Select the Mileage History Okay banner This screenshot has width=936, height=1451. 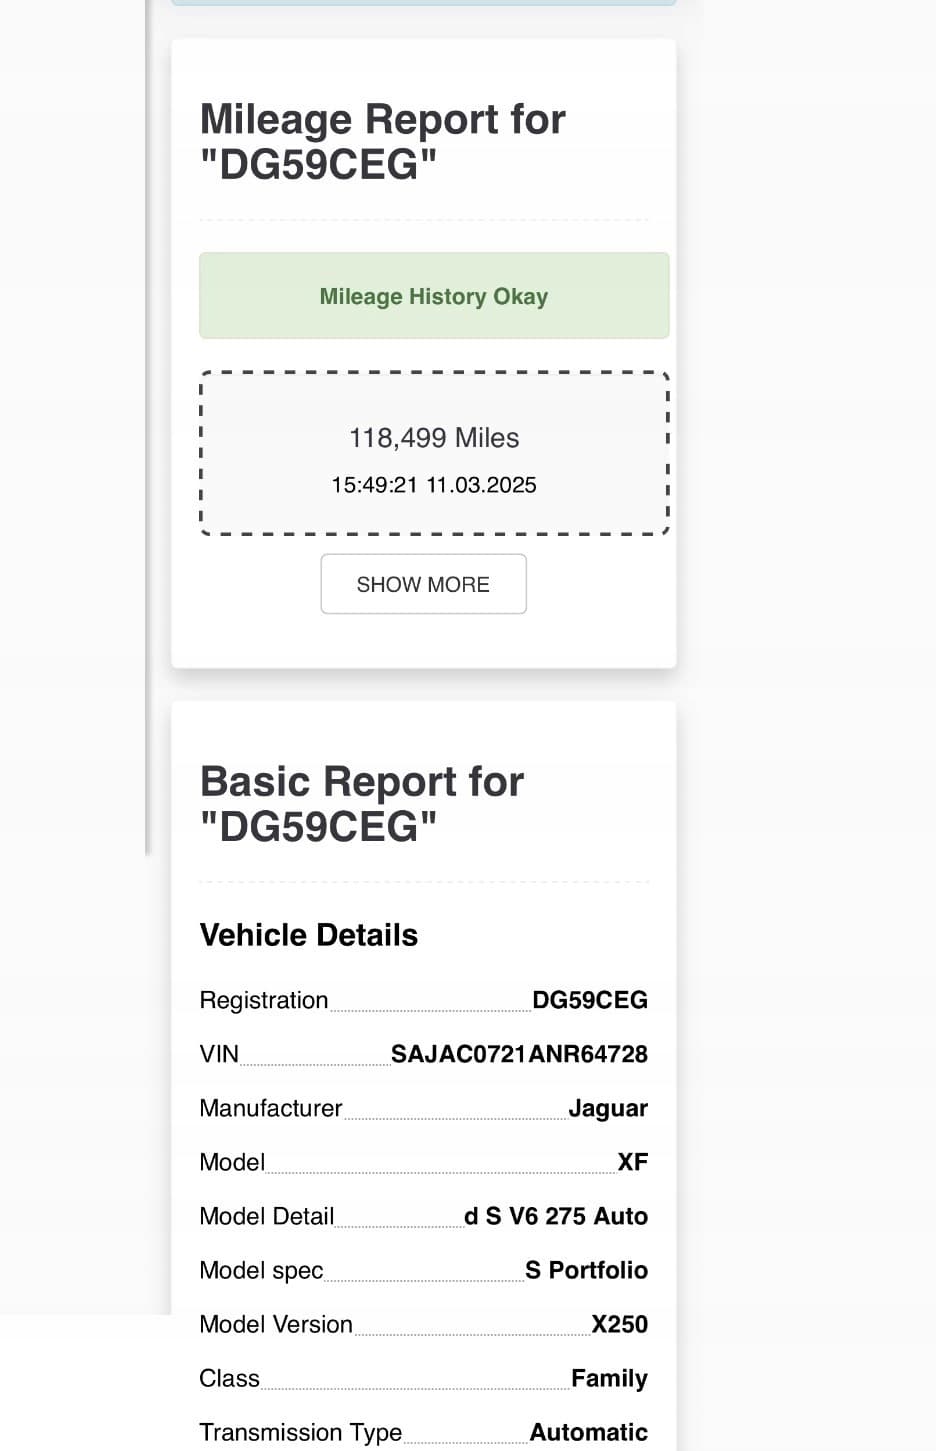coord(434,296)
